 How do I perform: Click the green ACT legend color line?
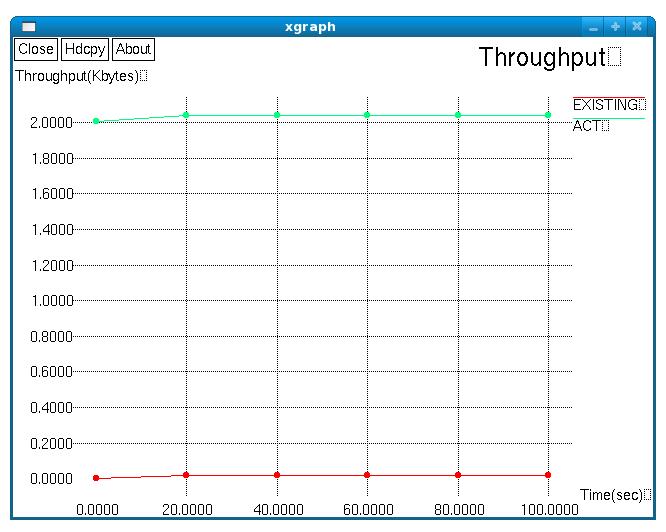pyautogui.click(x=609, y=118)
